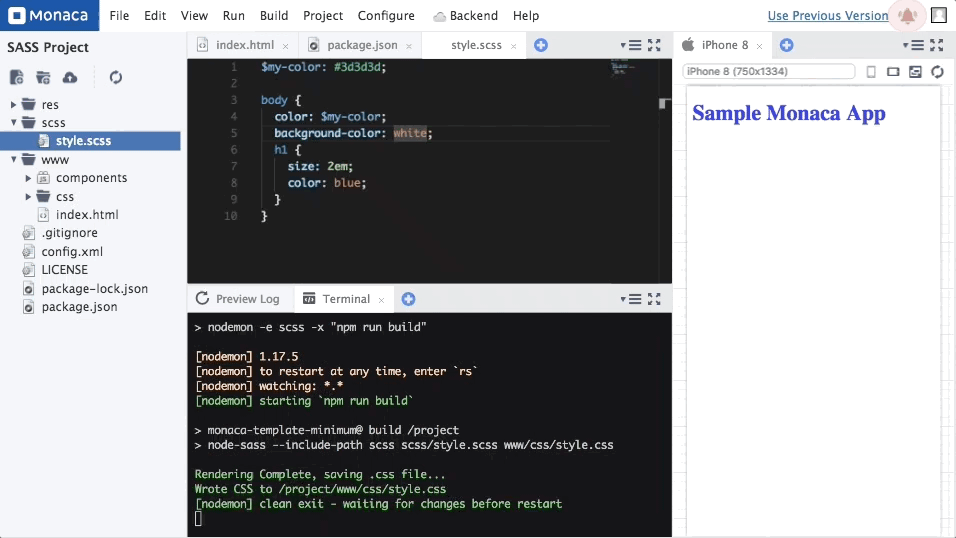
Task: Open the Help menu
Action: 526,16
